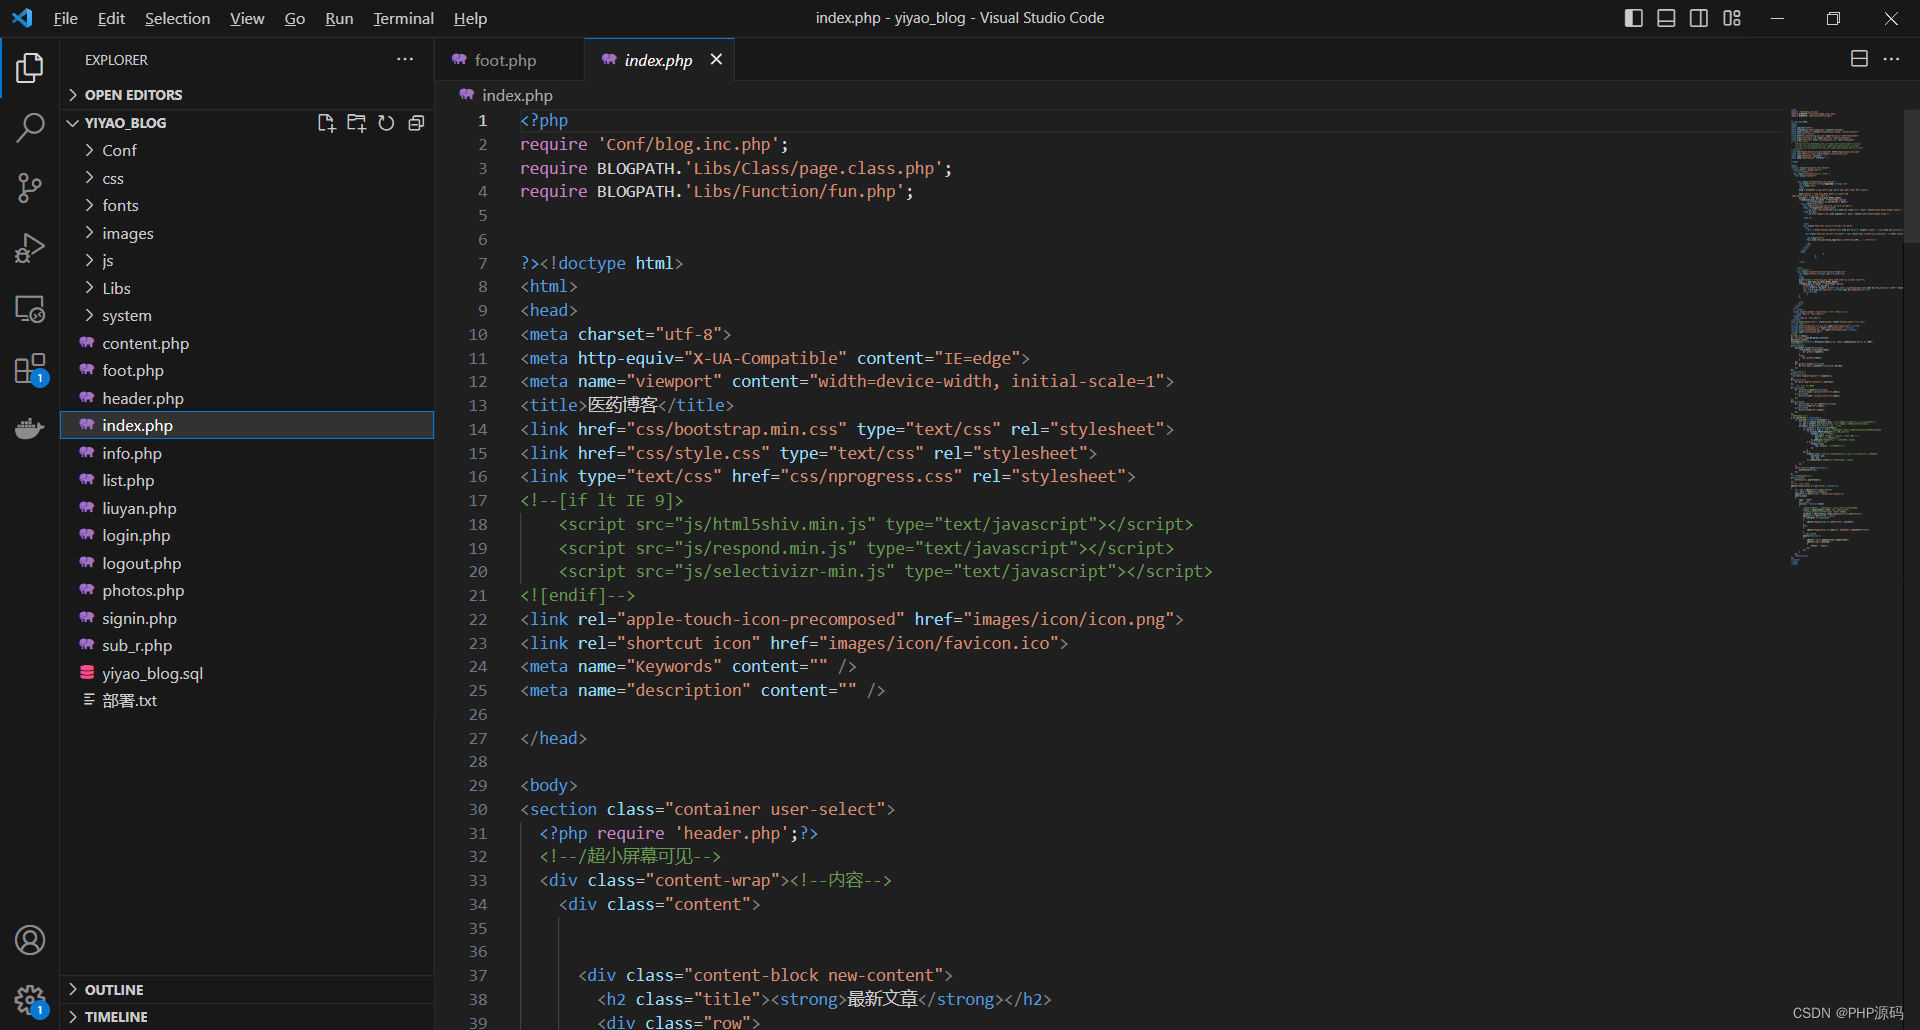
Task: Expand the OPEN EDITORS section
Action: pyautogui.click(x=247, y=95)
